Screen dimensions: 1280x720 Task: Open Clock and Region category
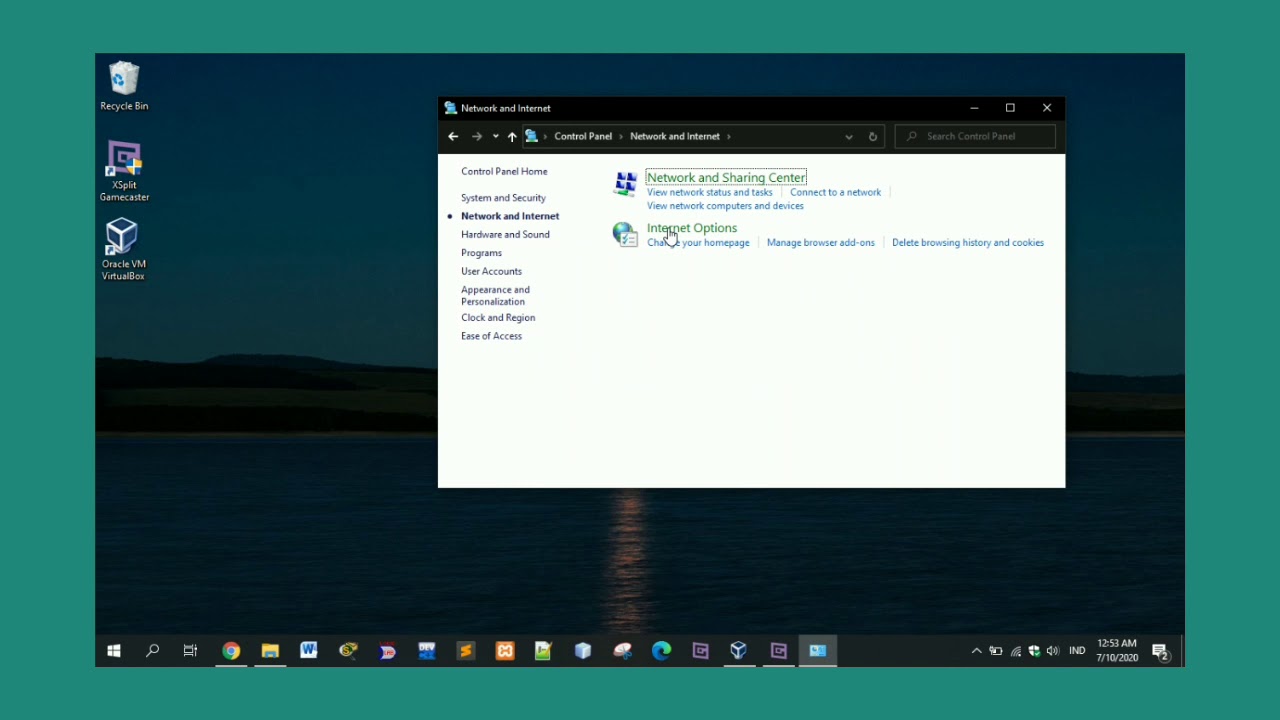pyautogui.click(x=498, y=318)
